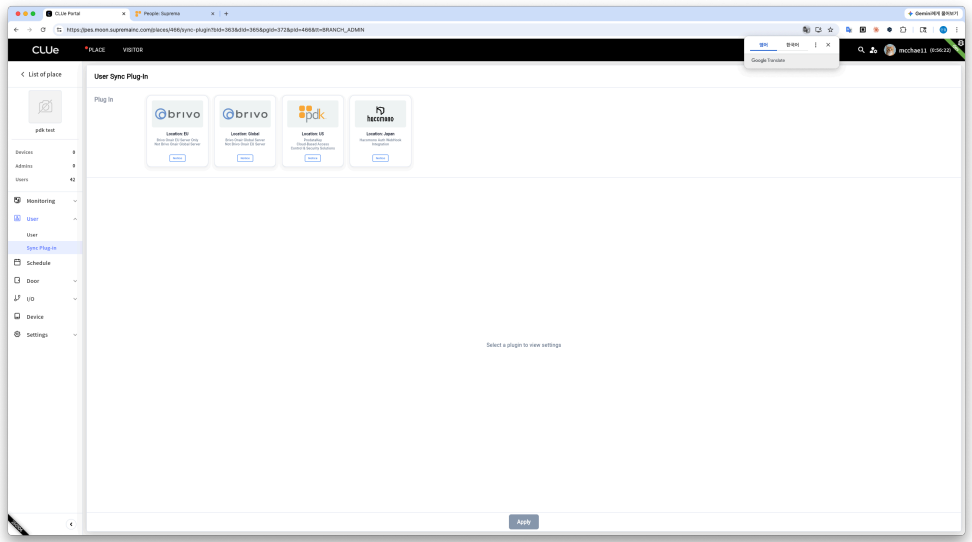Reload the page with refresh icon
This screenshot has height=542, width=972.
[43, 30]
